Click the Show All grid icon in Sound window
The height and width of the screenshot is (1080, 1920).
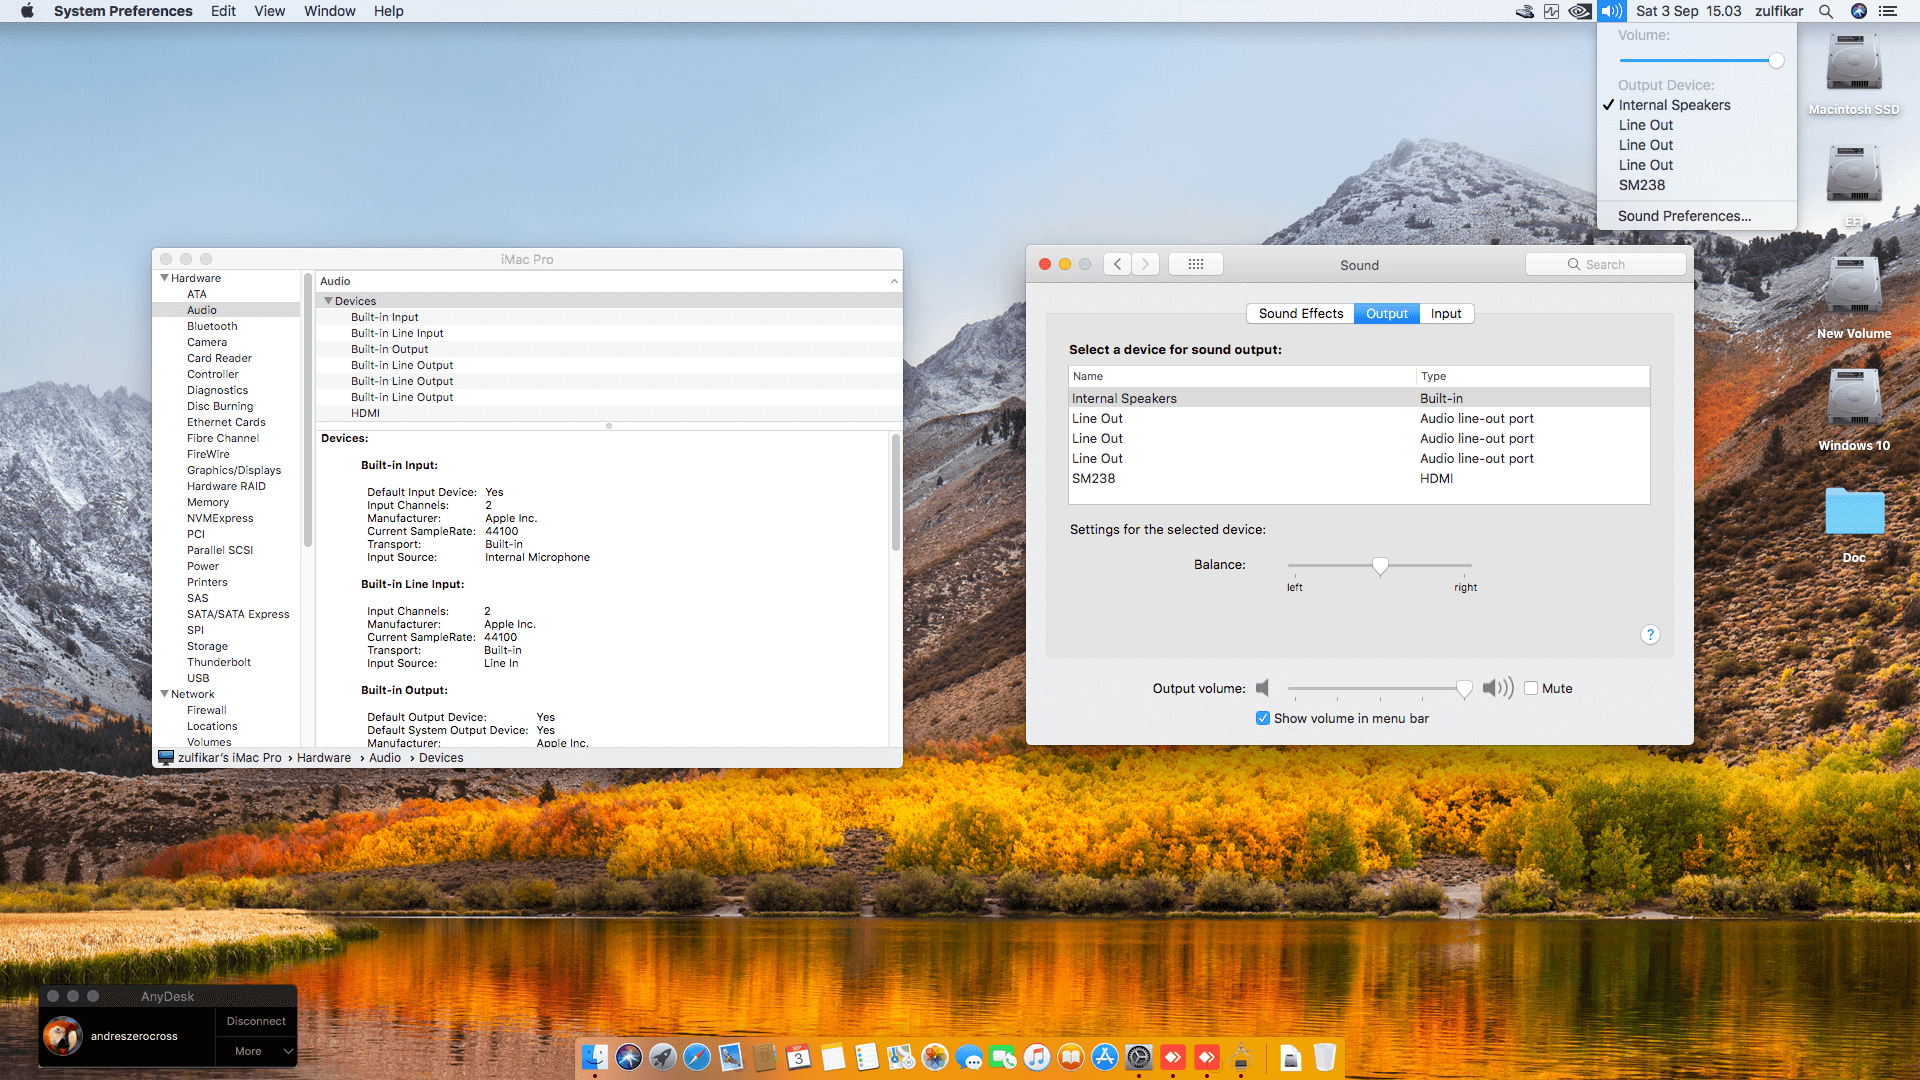pyautogui.click(x=1195, y=264)
